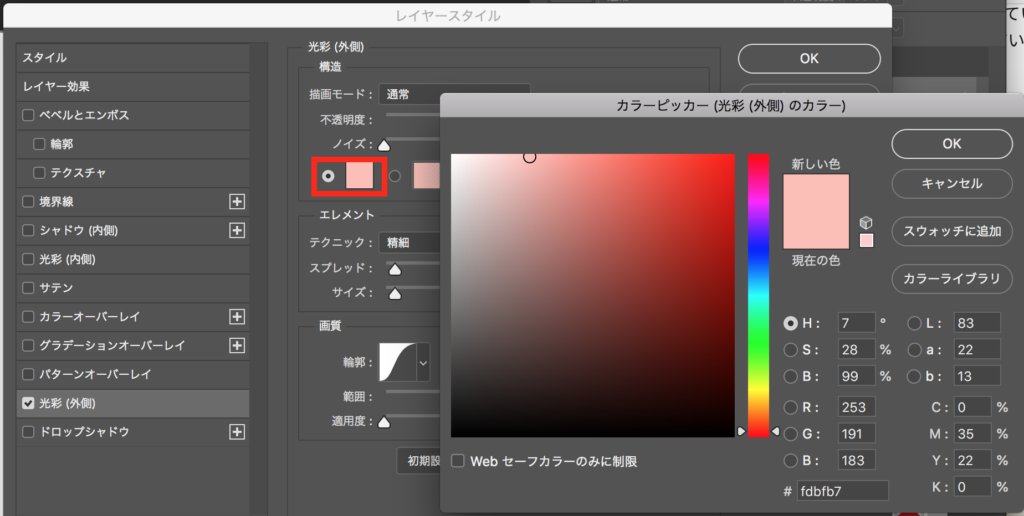Image resolution: width=1024 pixels, height=516 pixels.
Task: Select the HSB brightness B radio button
Action: (x=791, y=376)
